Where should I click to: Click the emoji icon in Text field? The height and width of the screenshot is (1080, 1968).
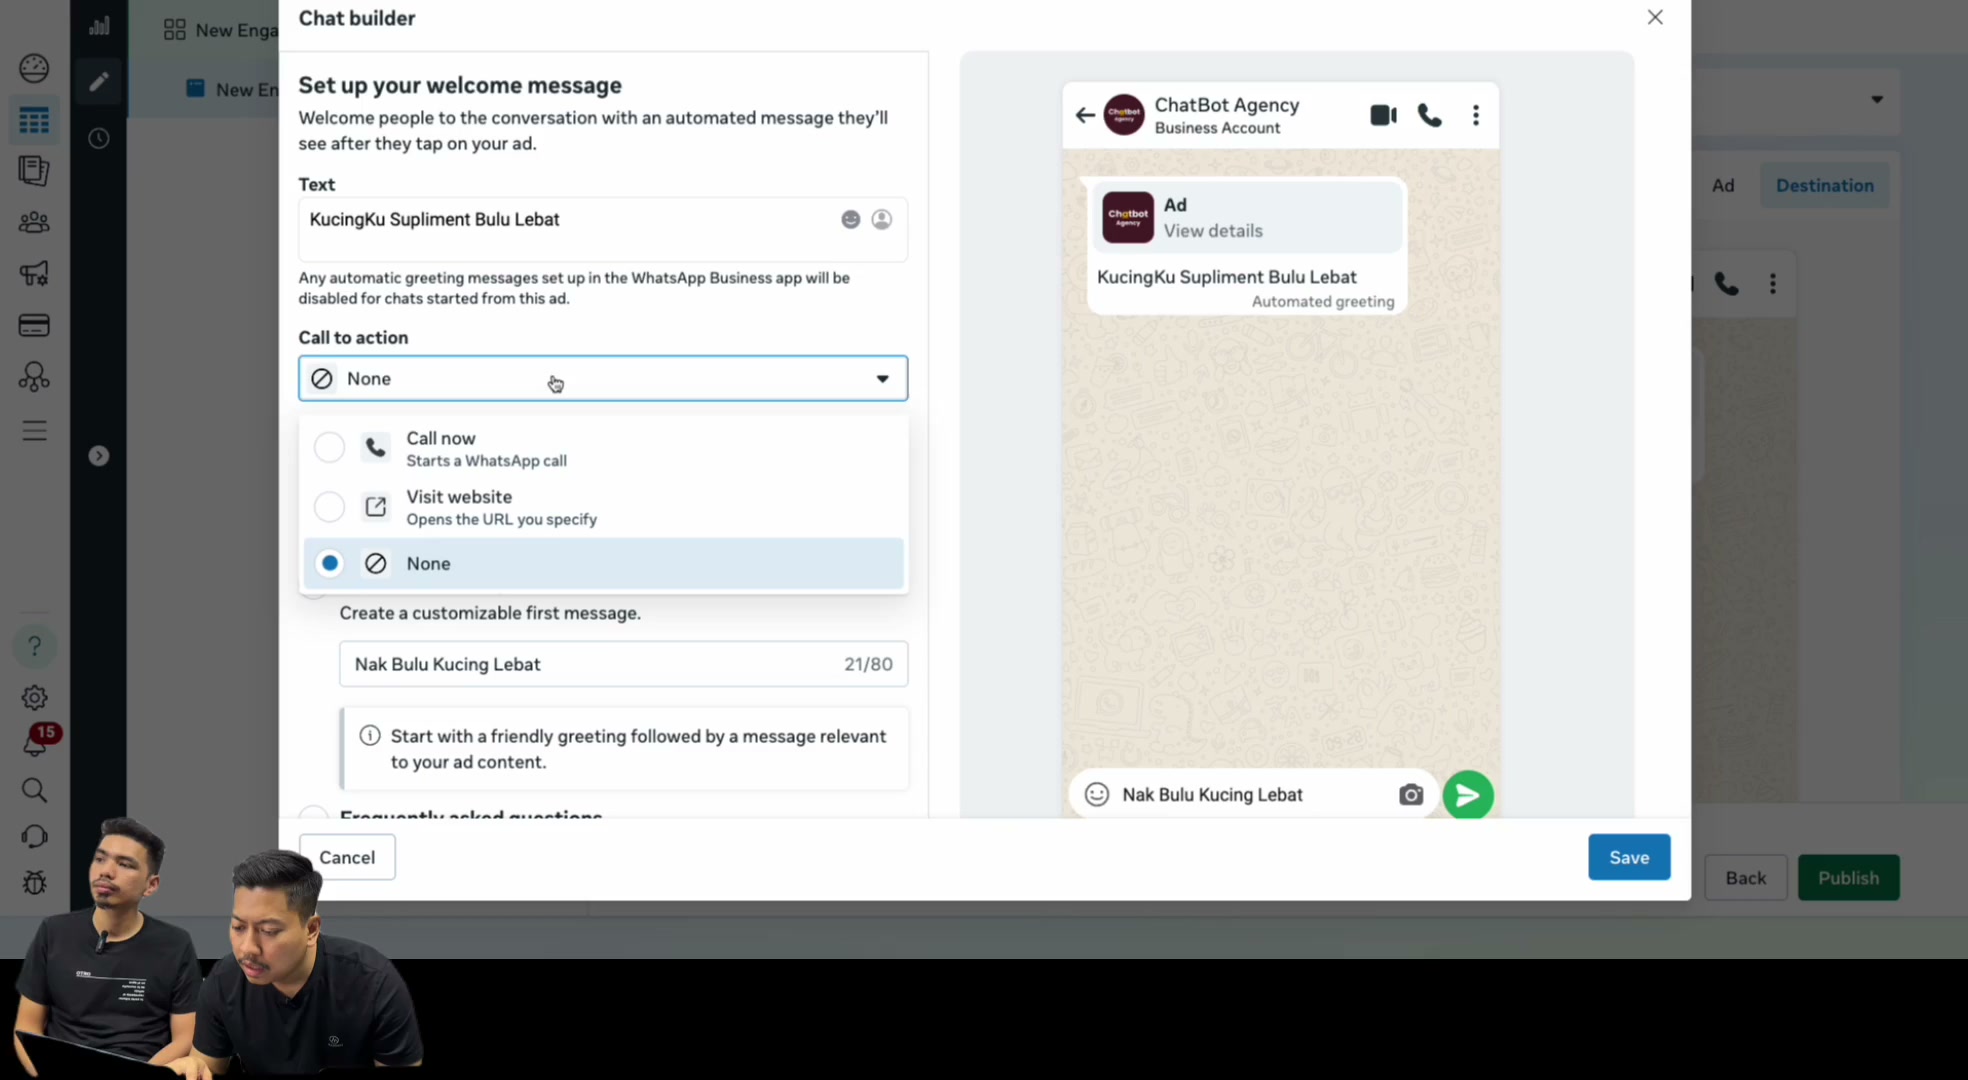pos(850,219)
